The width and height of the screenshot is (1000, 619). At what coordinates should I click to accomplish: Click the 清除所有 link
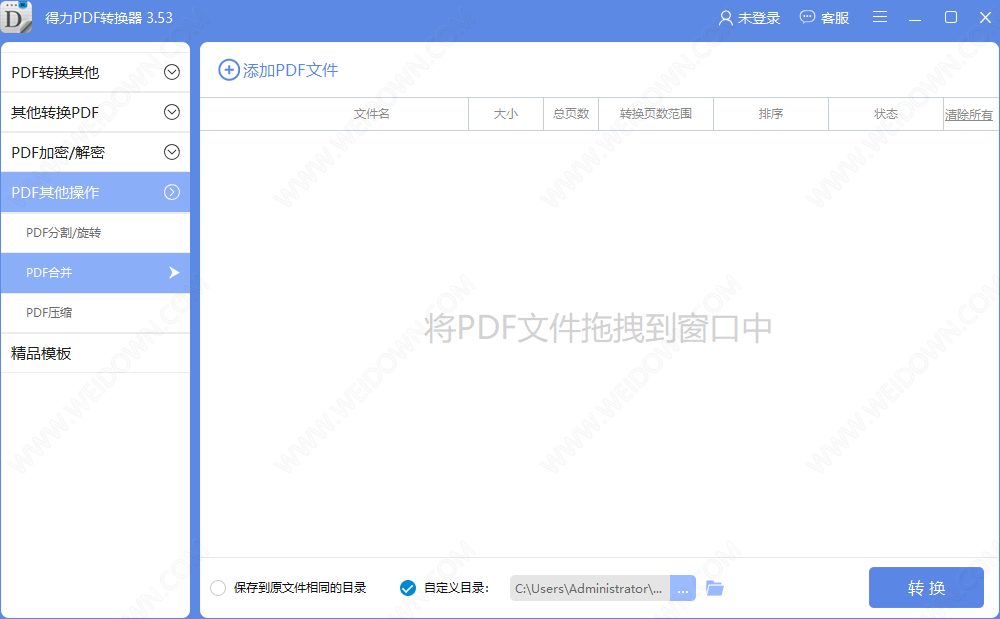[x=969, y=115]
